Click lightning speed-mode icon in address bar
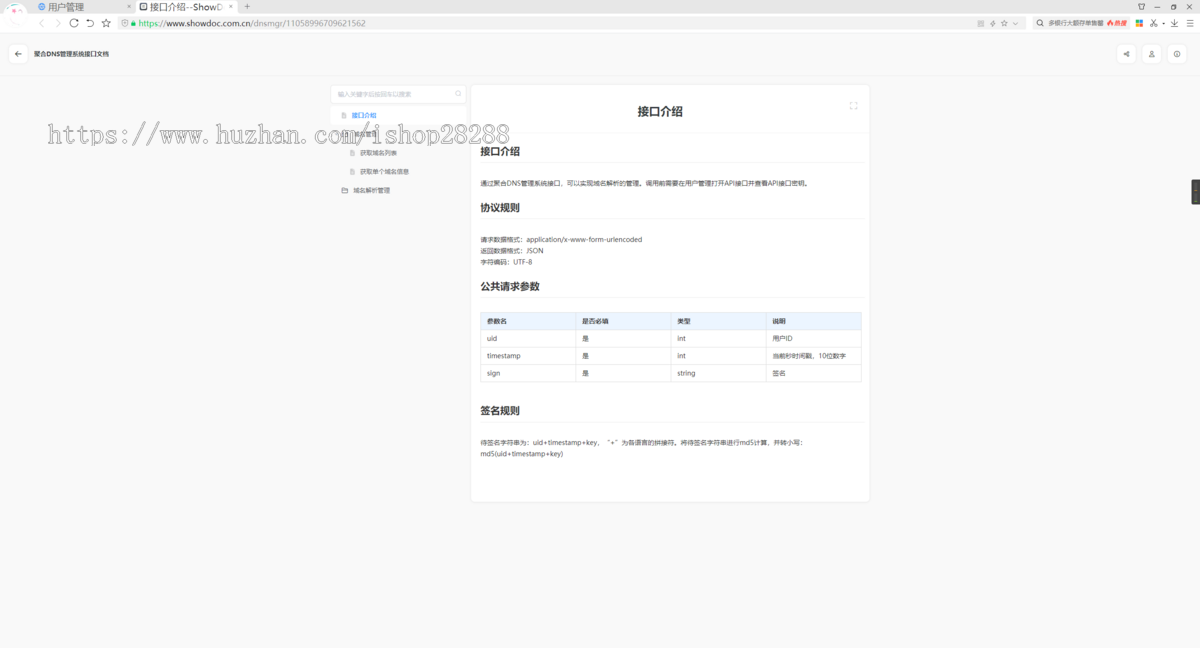1200x648 pixels. 992,23
